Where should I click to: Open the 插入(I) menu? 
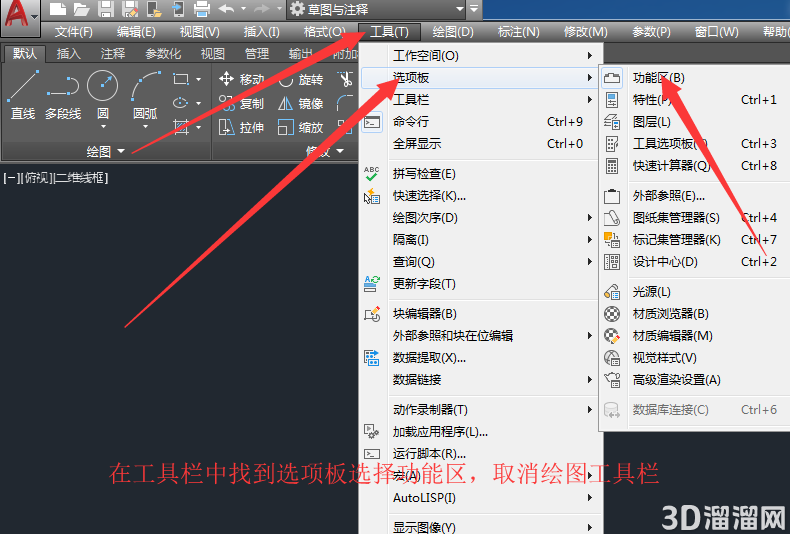pos(261,32)
